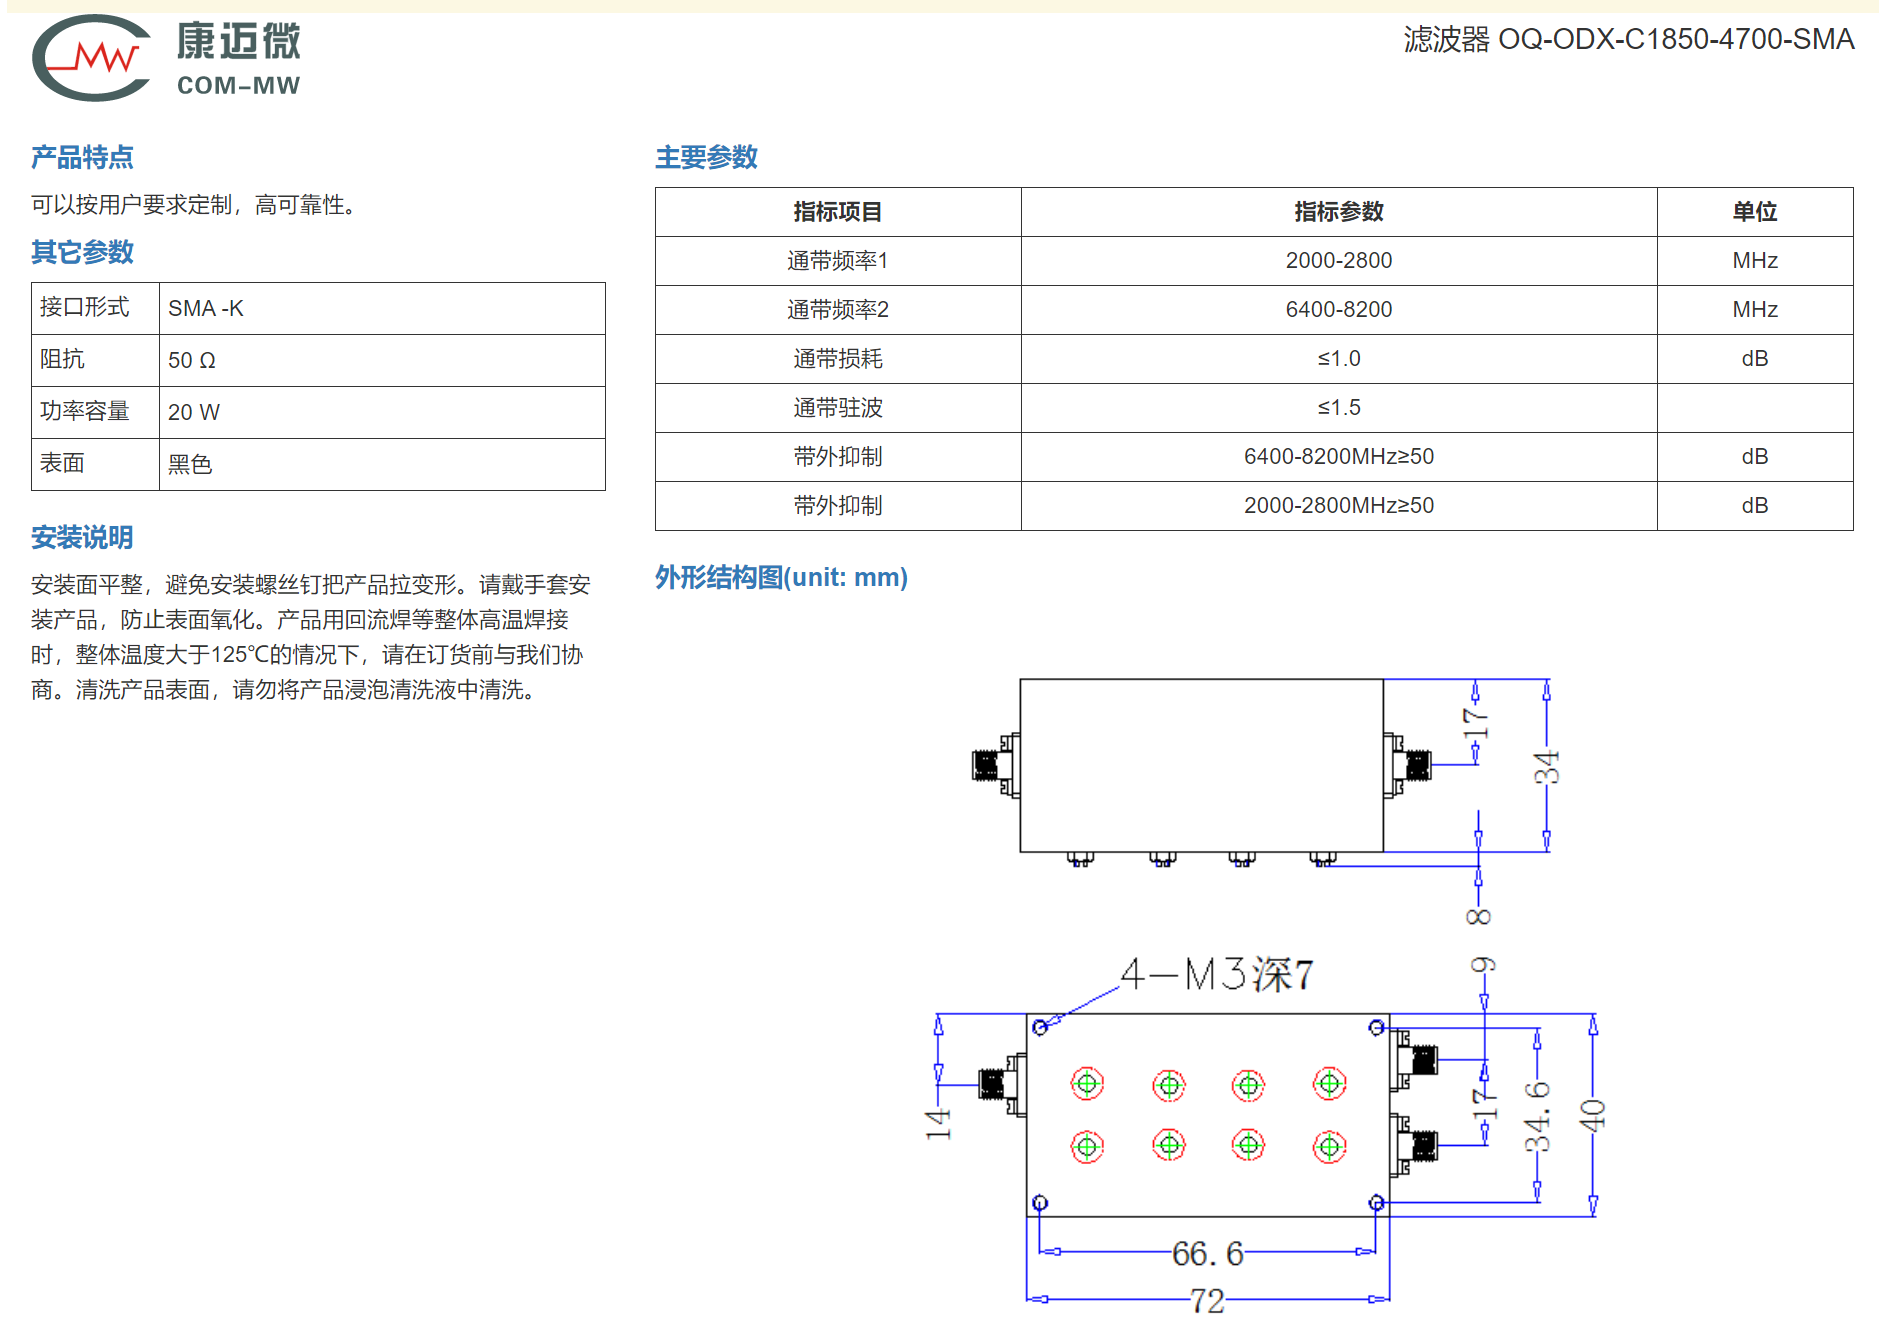Click the side-view filter housing drawing
Viewport: 1883px width, 1323px height.
click(1201, 766)
